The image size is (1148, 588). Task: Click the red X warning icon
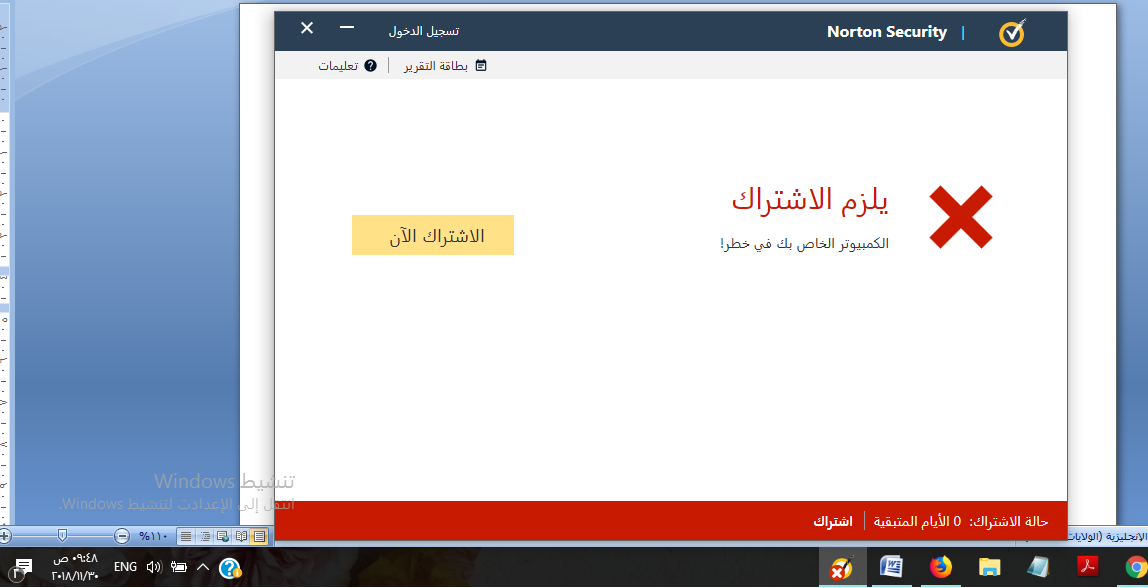[961, 216]
